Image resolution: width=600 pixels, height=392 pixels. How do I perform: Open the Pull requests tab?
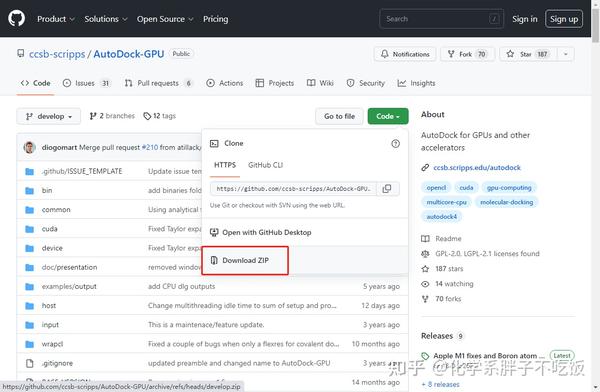tap(158, 83)
